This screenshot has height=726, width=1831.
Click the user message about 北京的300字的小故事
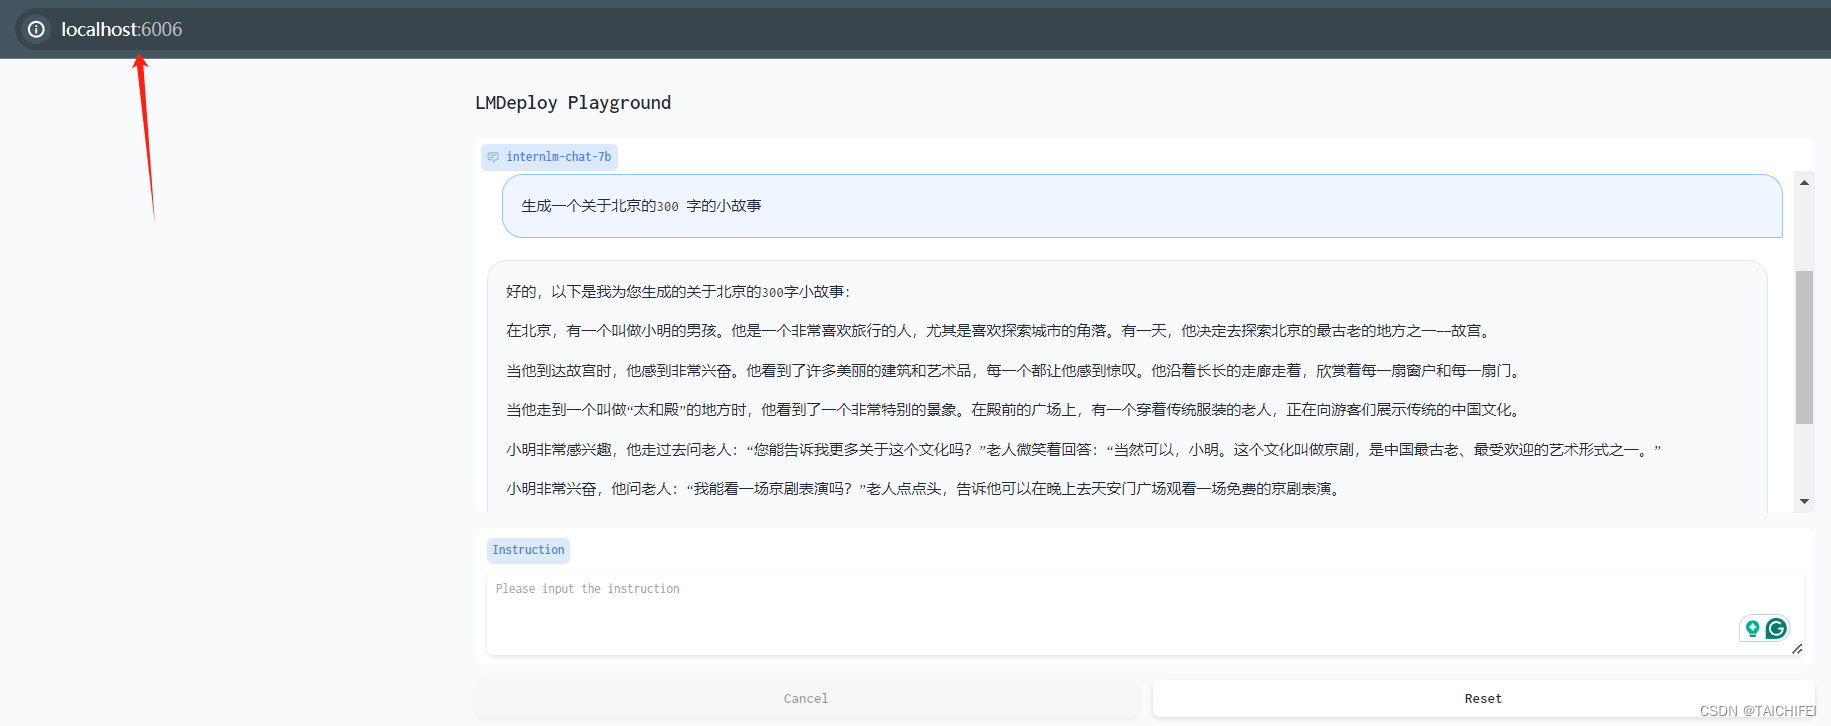(1142, 206)
